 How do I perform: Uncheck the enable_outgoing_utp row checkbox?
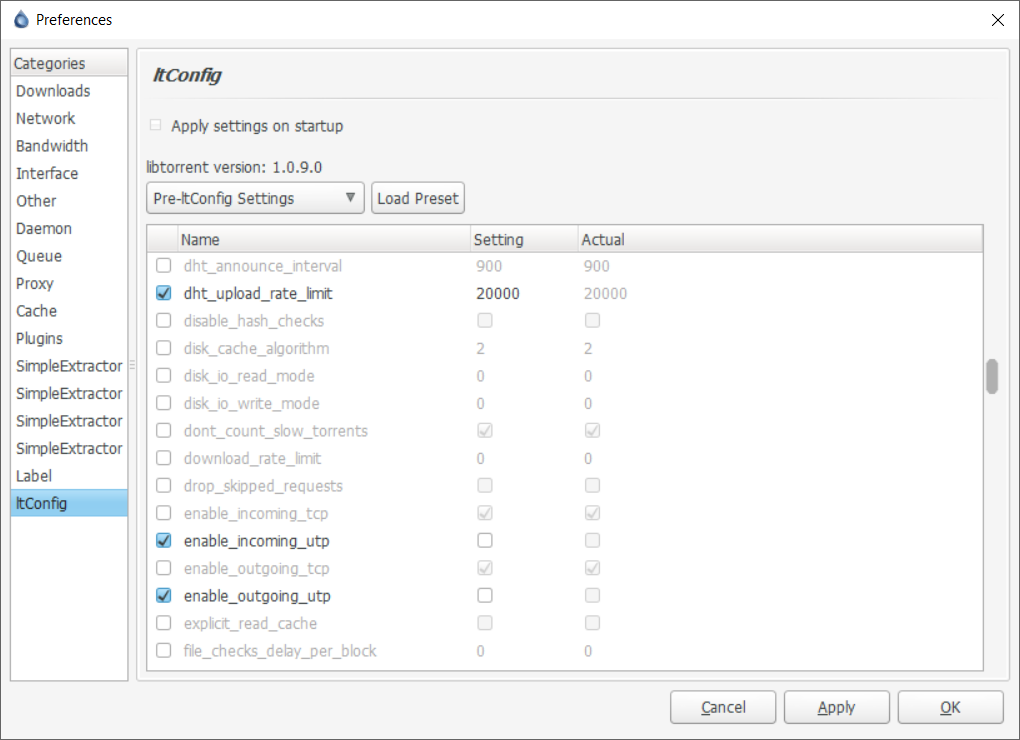coord(164,595)
